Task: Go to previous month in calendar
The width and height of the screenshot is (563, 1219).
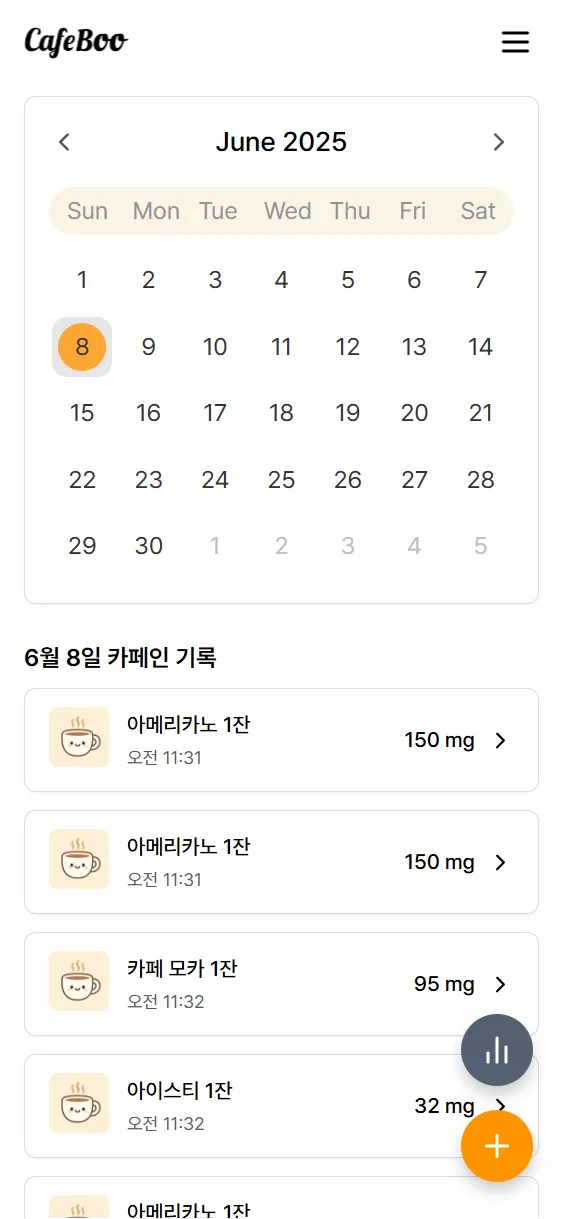Action: pyautogui.click(x=64, y=142)
